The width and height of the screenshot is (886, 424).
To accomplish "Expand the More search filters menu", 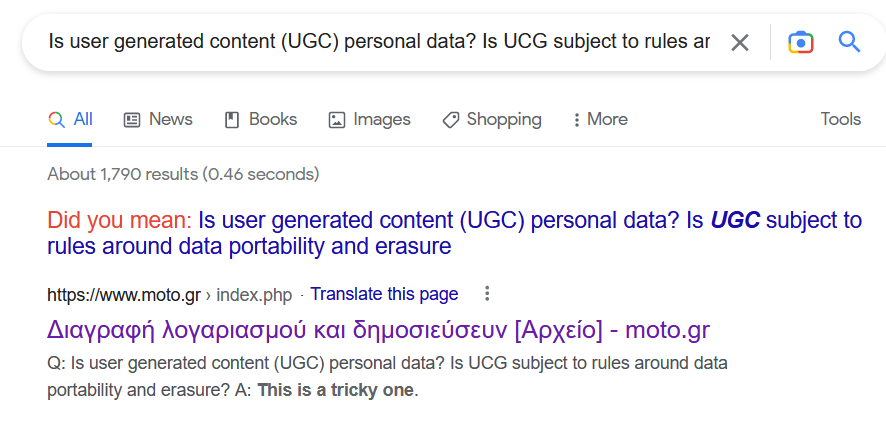I will click(x=599, y=120).
